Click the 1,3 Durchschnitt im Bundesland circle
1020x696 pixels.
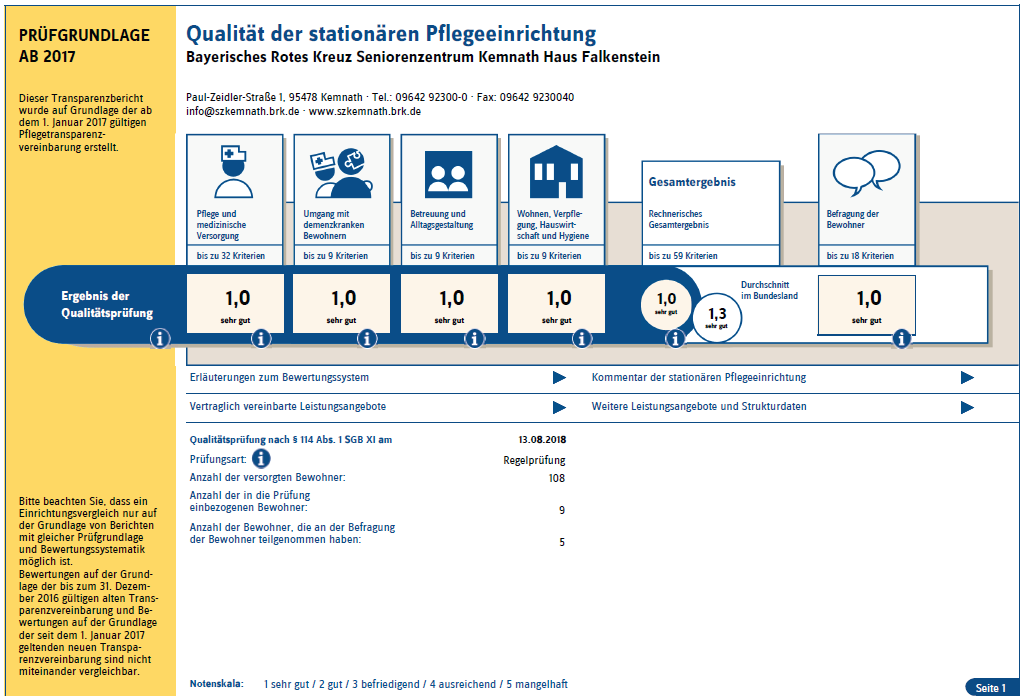(717, 317)
